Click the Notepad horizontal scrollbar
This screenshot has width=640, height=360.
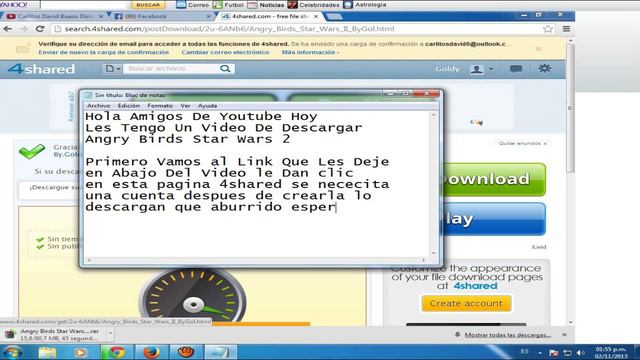(256, 260)
